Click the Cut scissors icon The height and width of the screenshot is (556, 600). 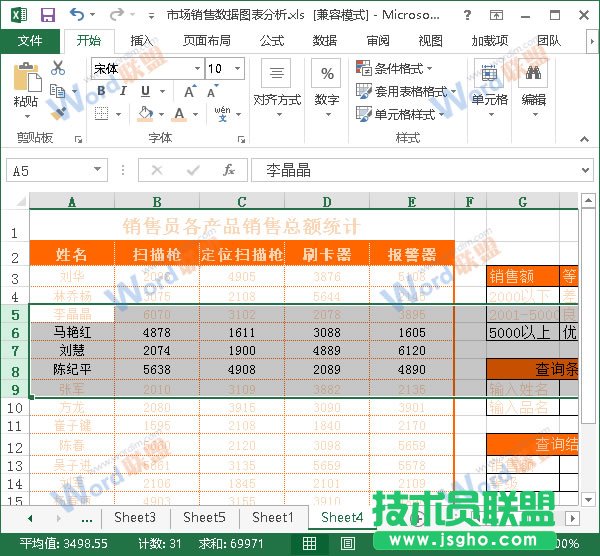[58, 68]
